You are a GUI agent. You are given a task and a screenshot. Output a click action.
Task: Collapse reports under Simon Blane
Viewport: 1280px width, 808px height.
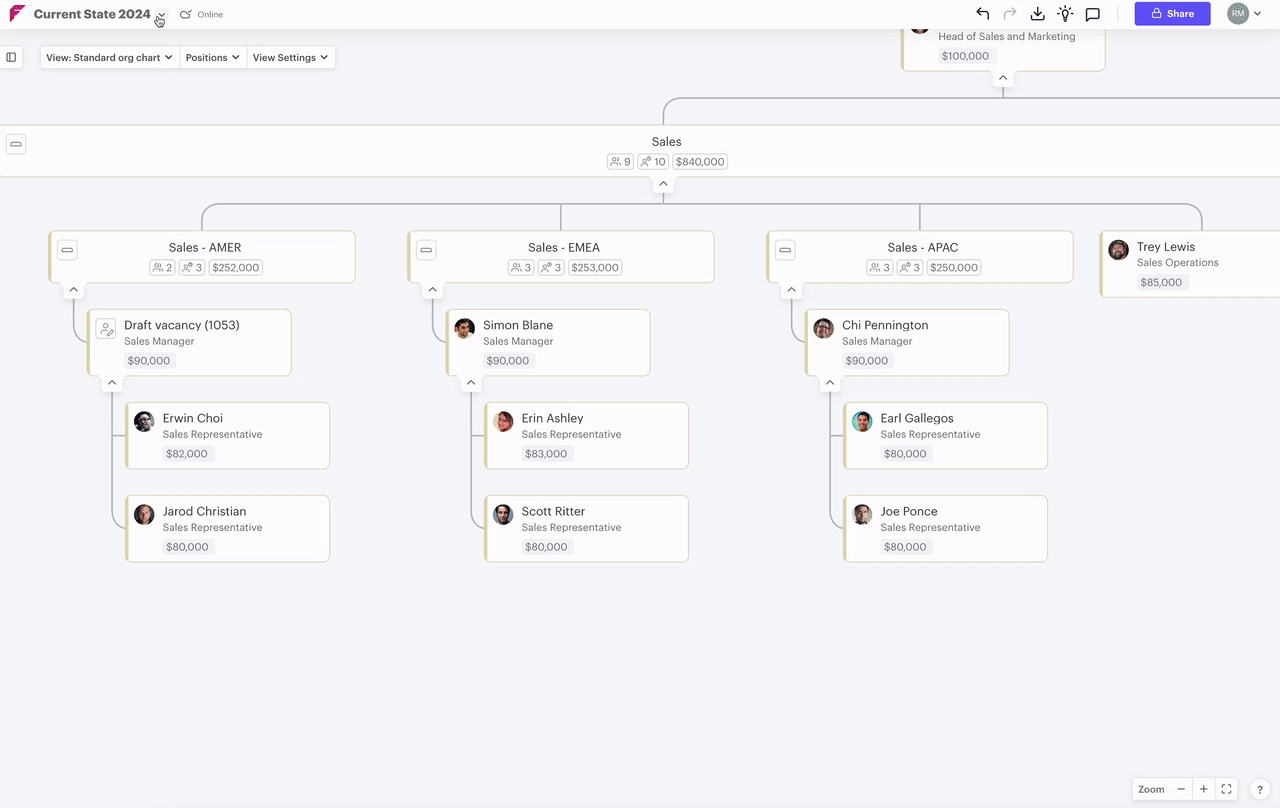[471, 383]
